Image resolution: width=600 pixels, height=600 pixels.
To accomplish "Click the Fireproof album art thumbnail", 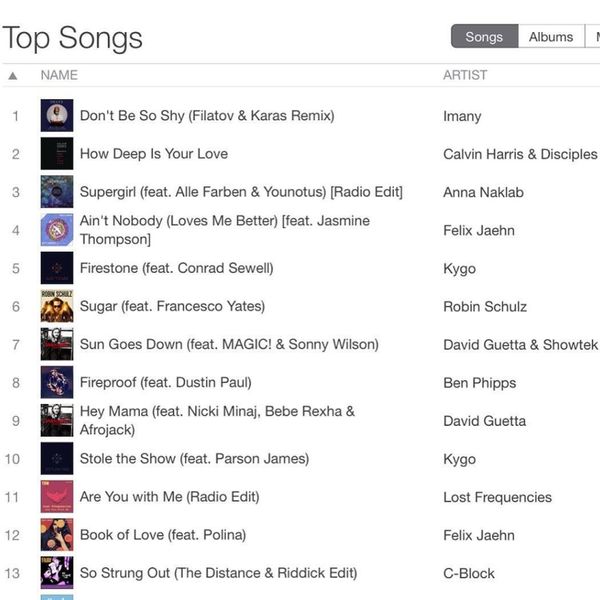I will [57, 382].
